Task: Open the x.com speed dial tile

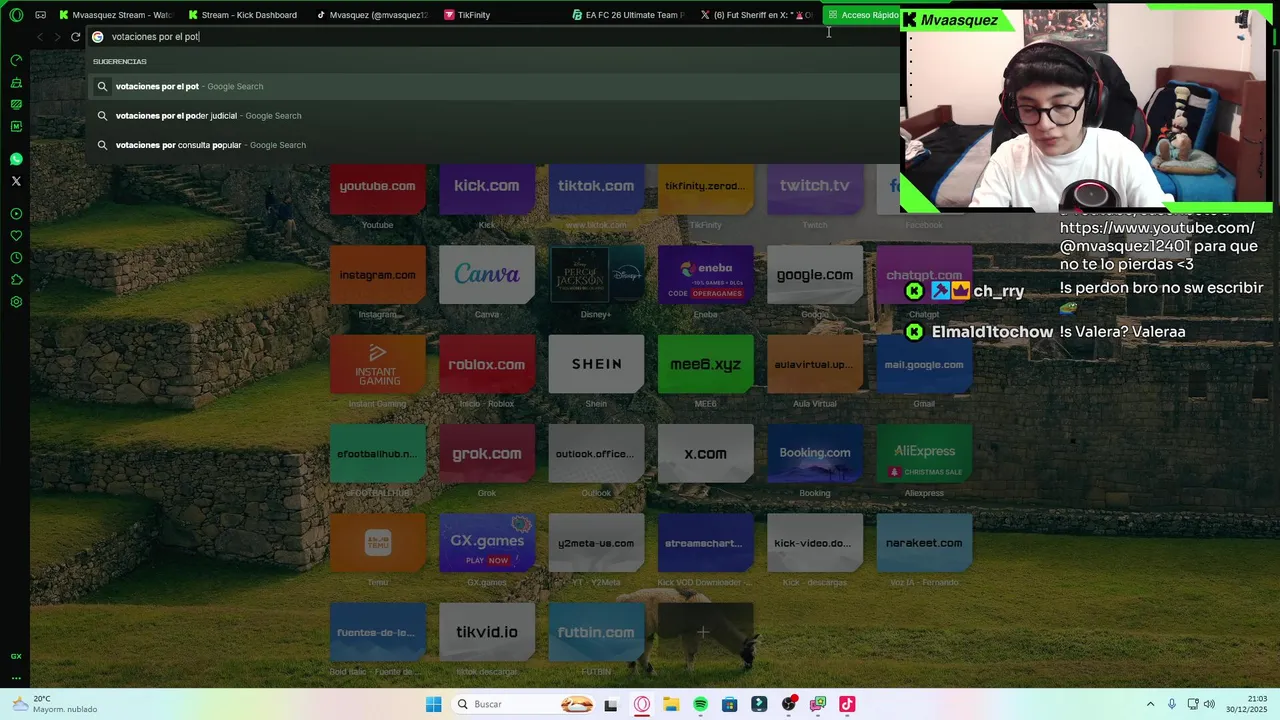Action: click(x=705, y=453)
